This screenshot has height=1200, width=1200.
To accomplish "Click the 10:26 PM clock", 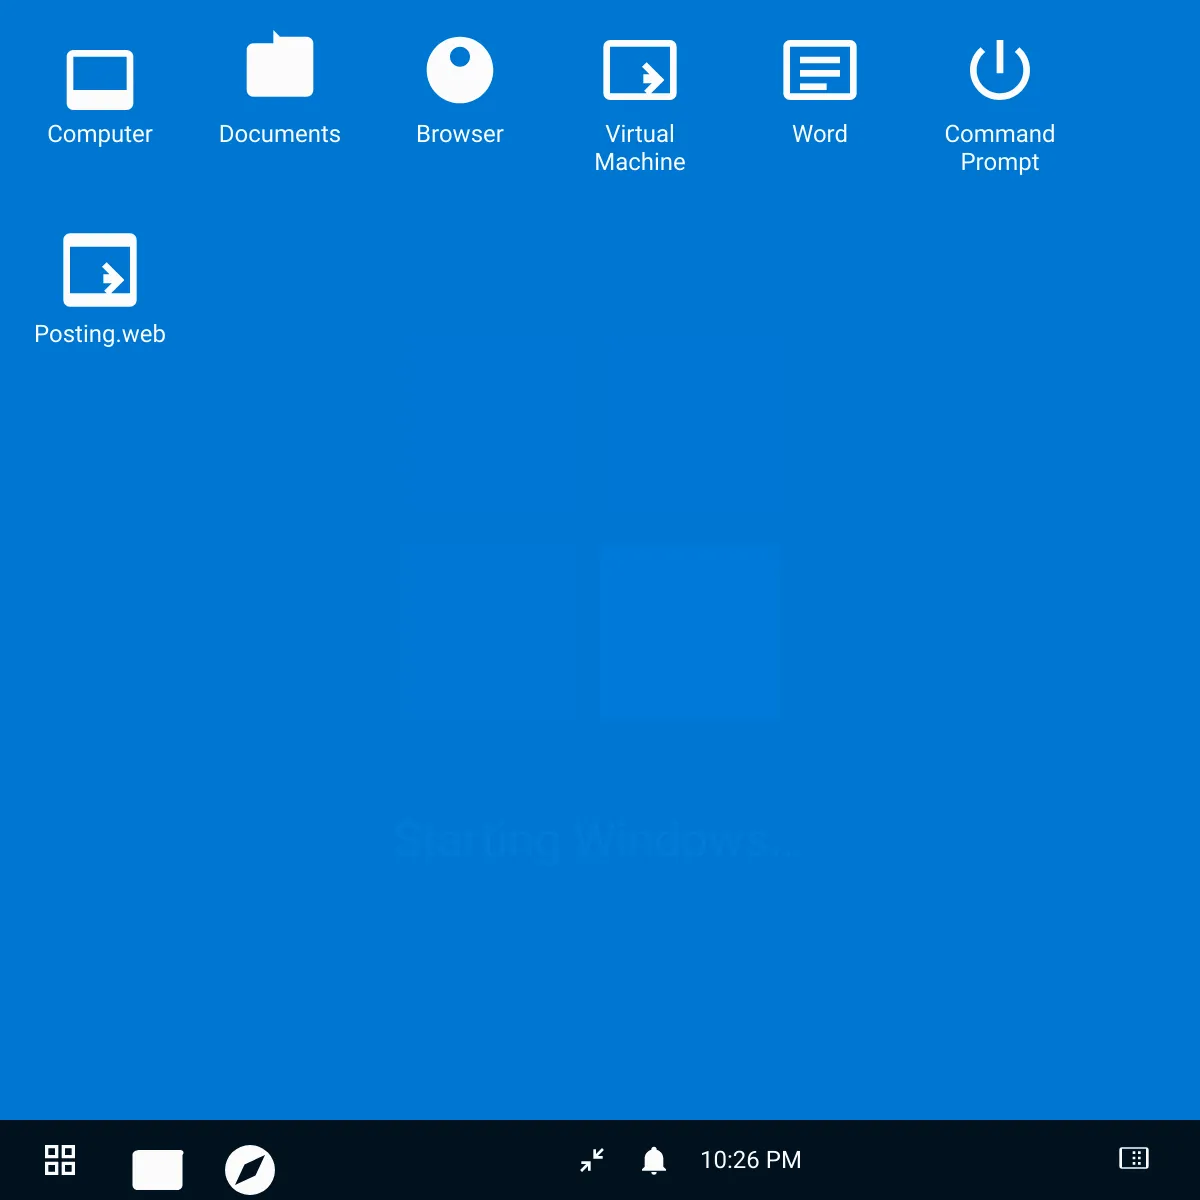I will (x=751, y=1160).
